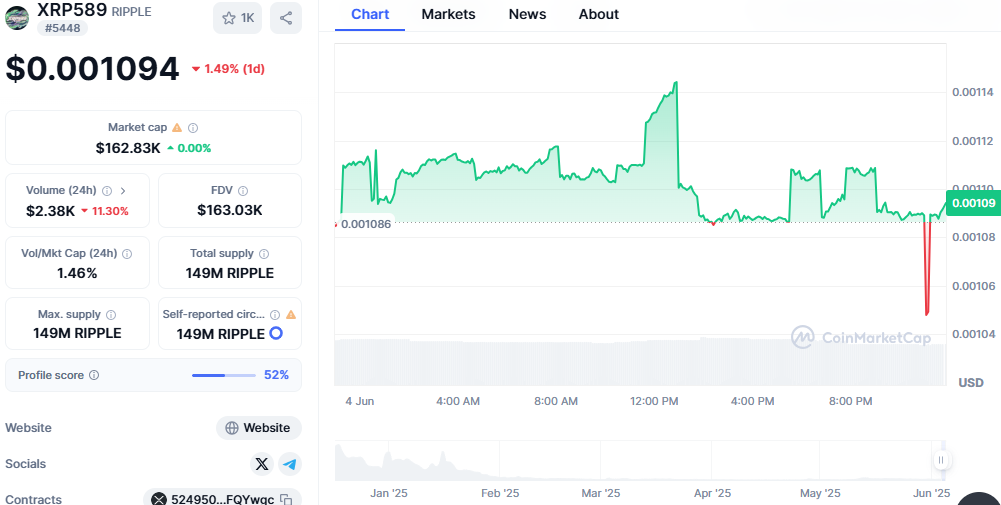Click the 12:00 PM time axis label

tap(654, 402)
